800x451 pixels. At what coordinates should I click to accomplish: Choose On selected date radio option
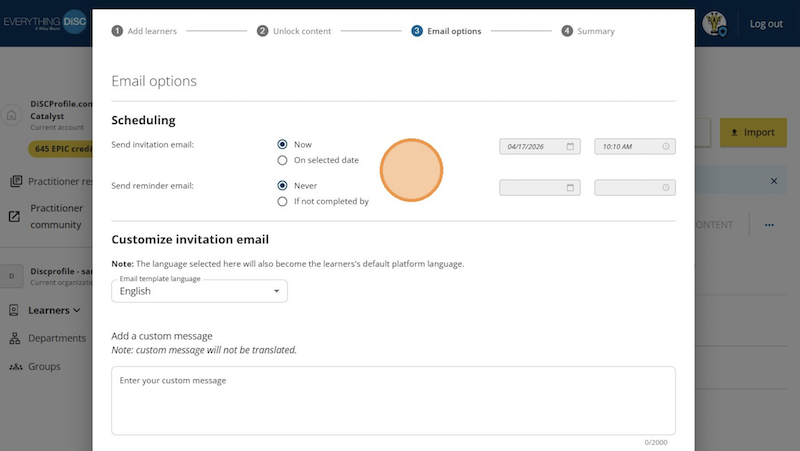click(x=282, y=160)
